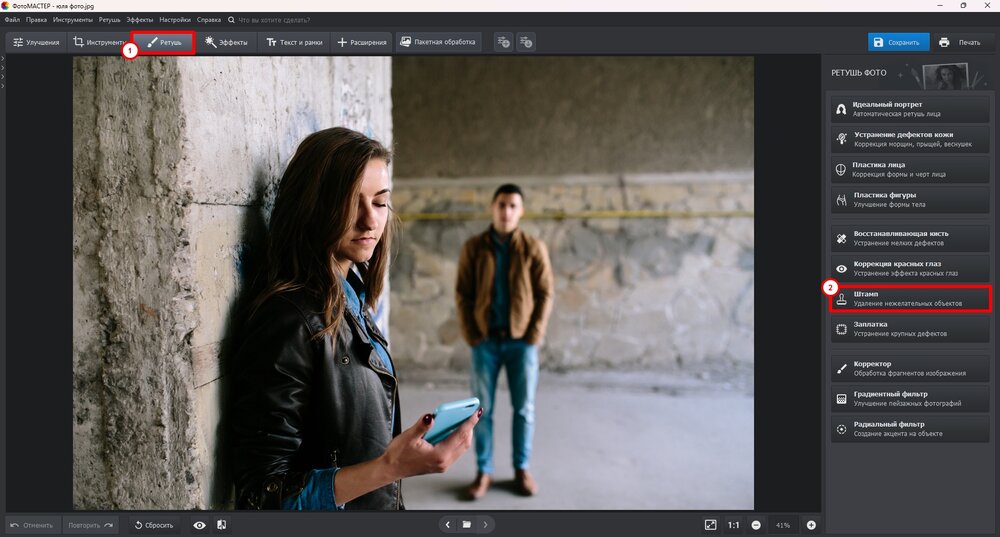Viewport: 1000px width, 537px height.
Task: Open the file browser folder button
Action: tap(466, 524)
